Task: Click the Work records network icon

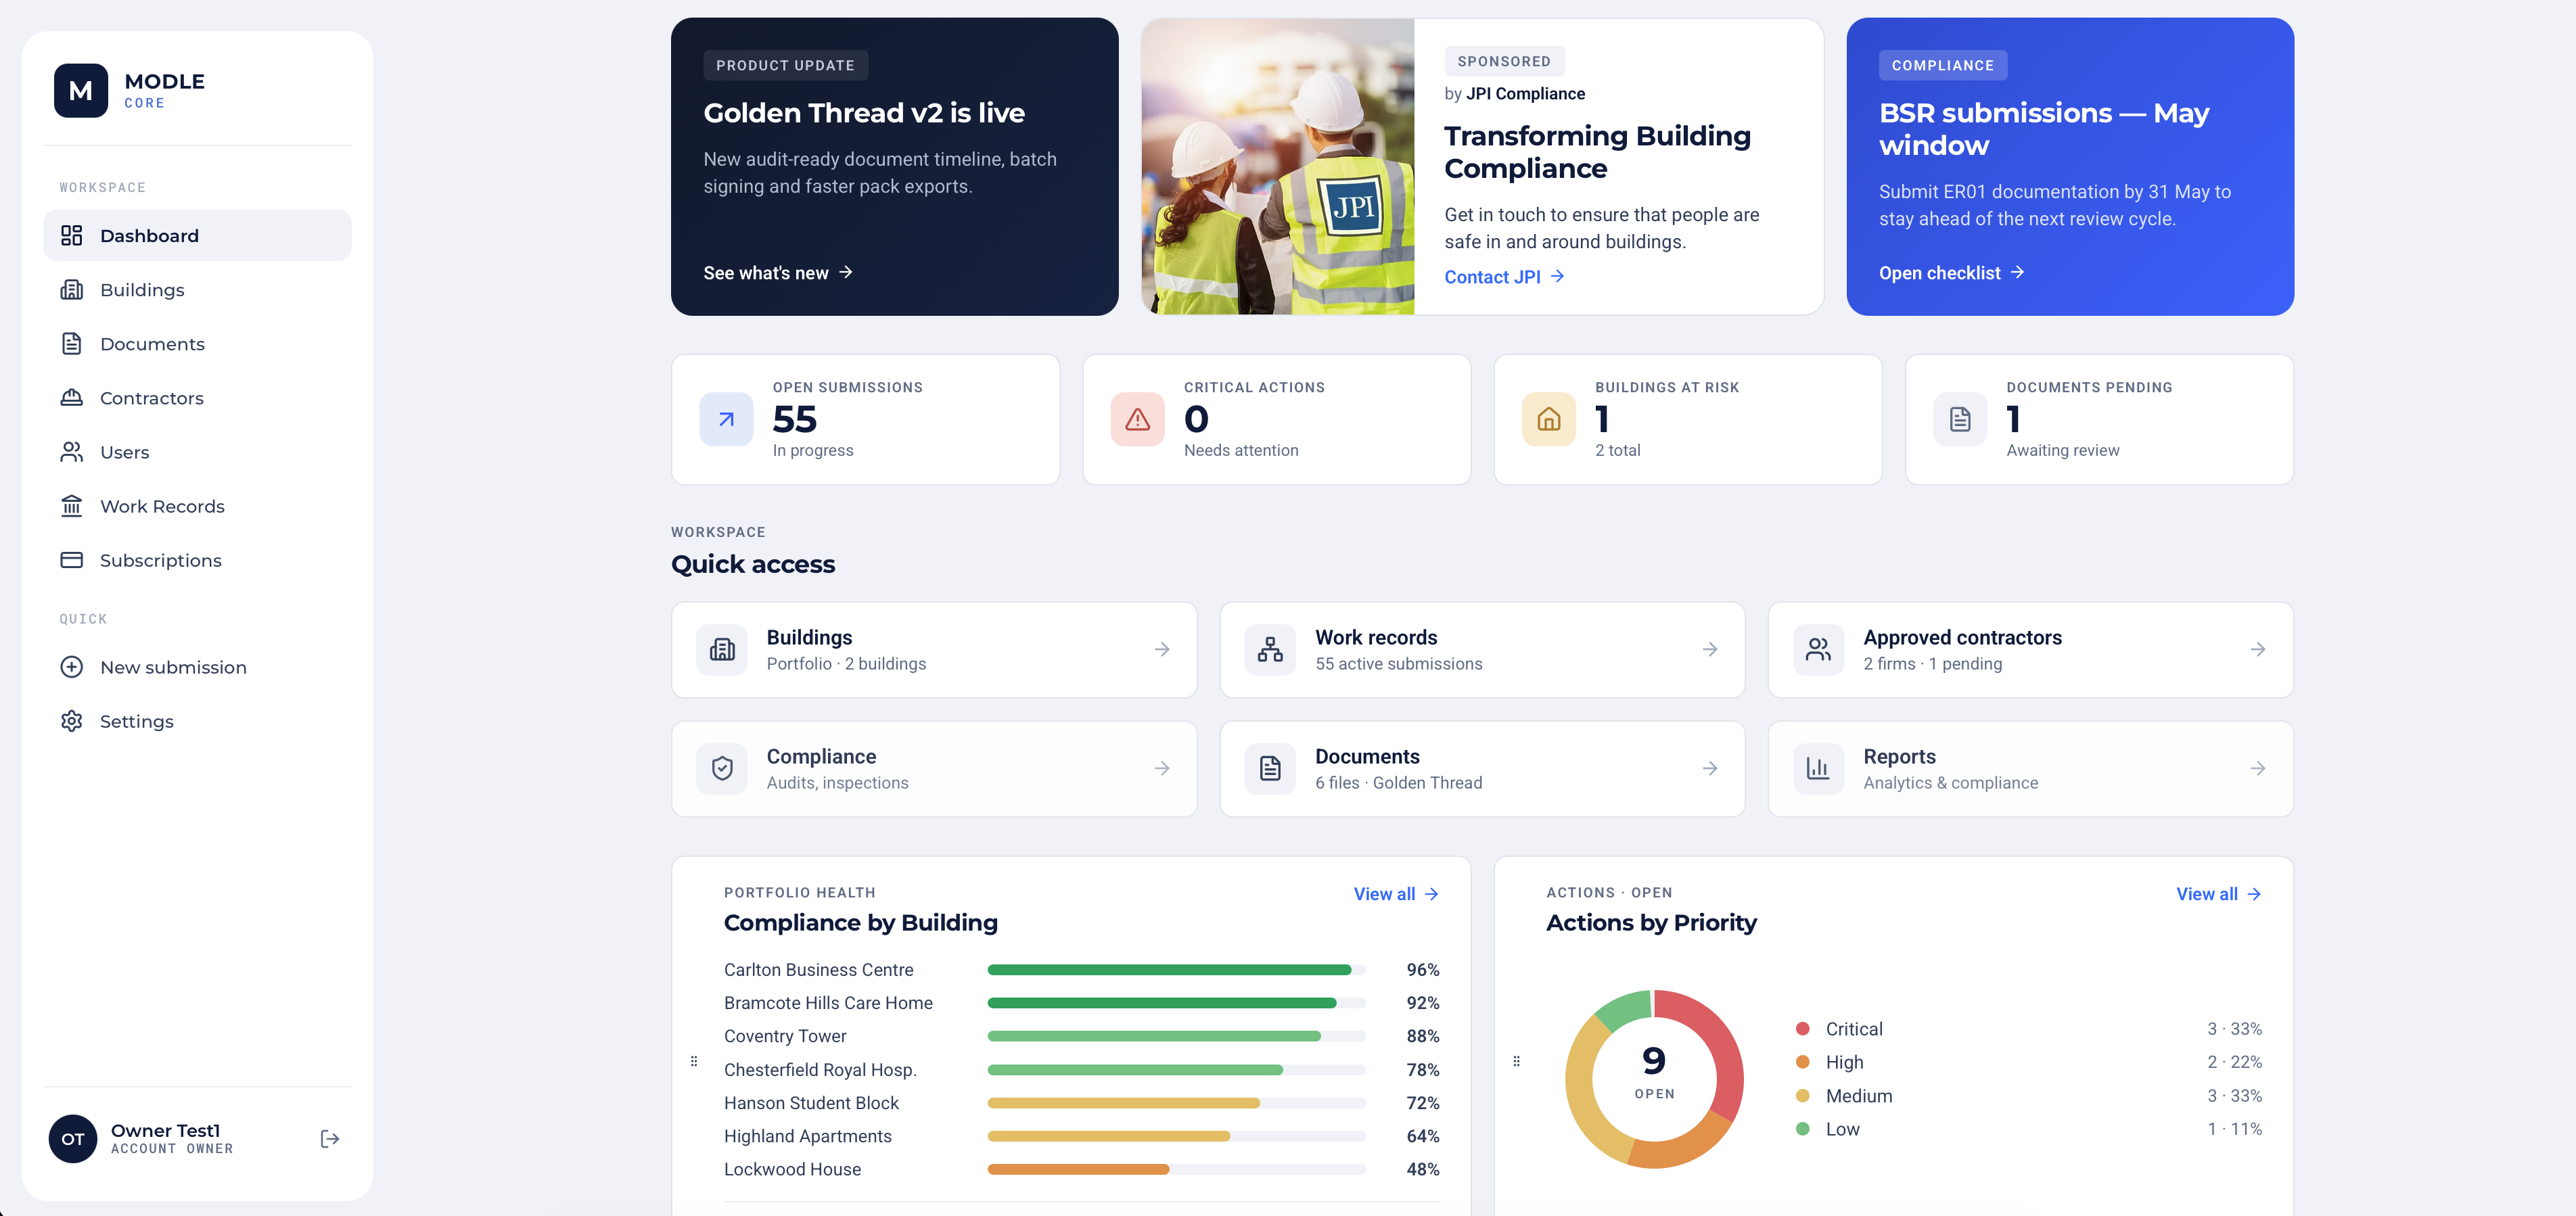Action: click(x=1270, y=650)
